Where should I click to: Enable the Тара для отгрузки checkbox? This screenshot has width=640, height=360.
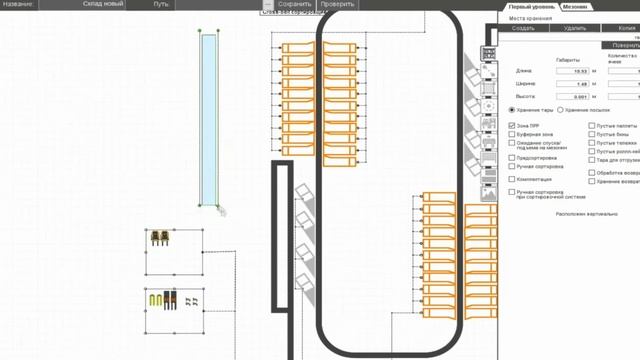click(592, 160)
